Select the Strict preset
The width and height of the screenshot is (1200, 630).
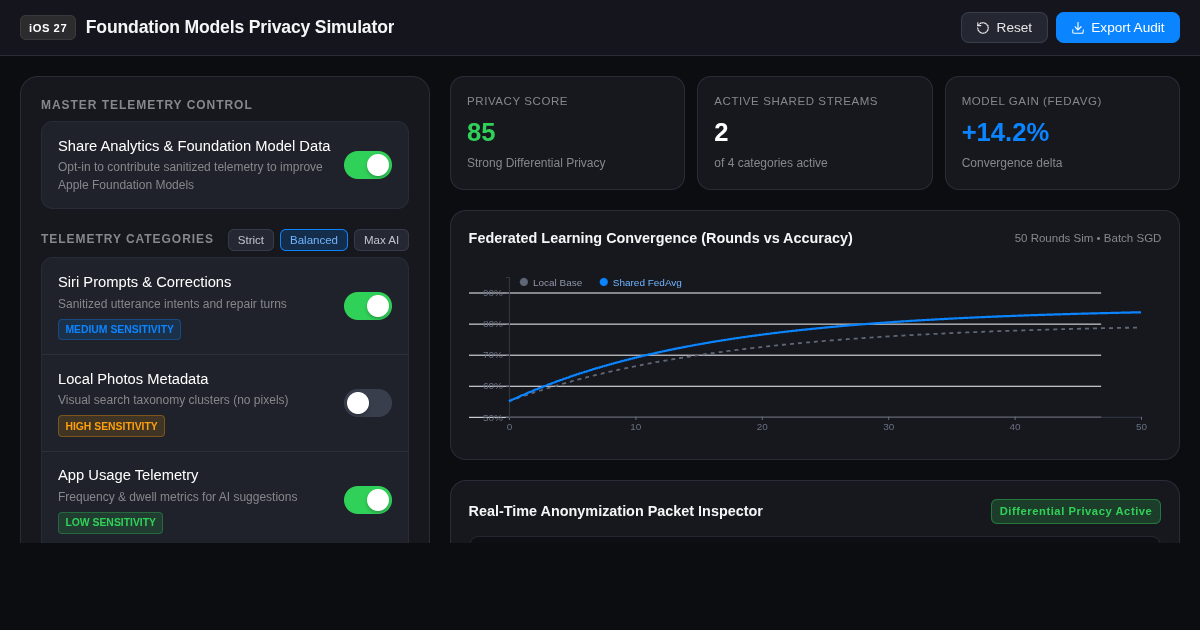point(251,240)
